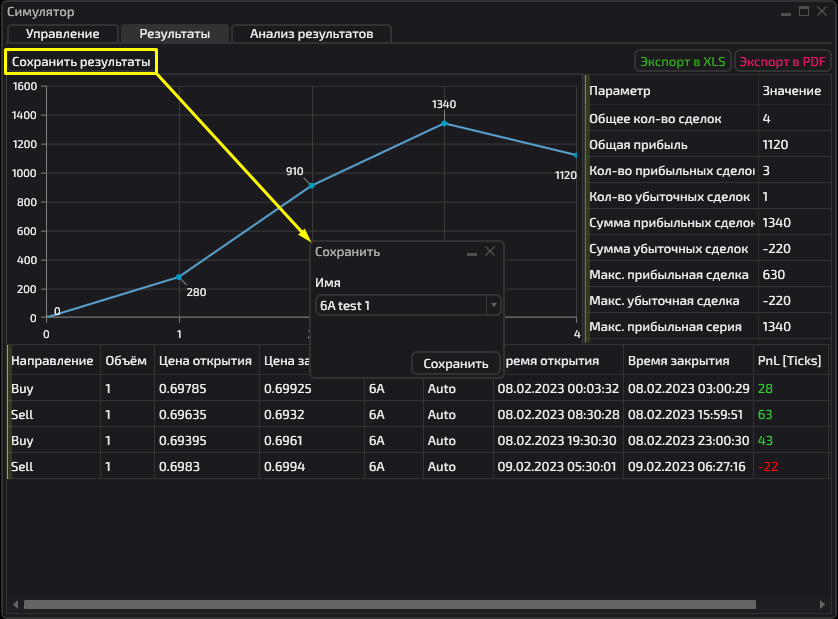
Task: Select the Цена открытия column header
Action: pos(206,361)
